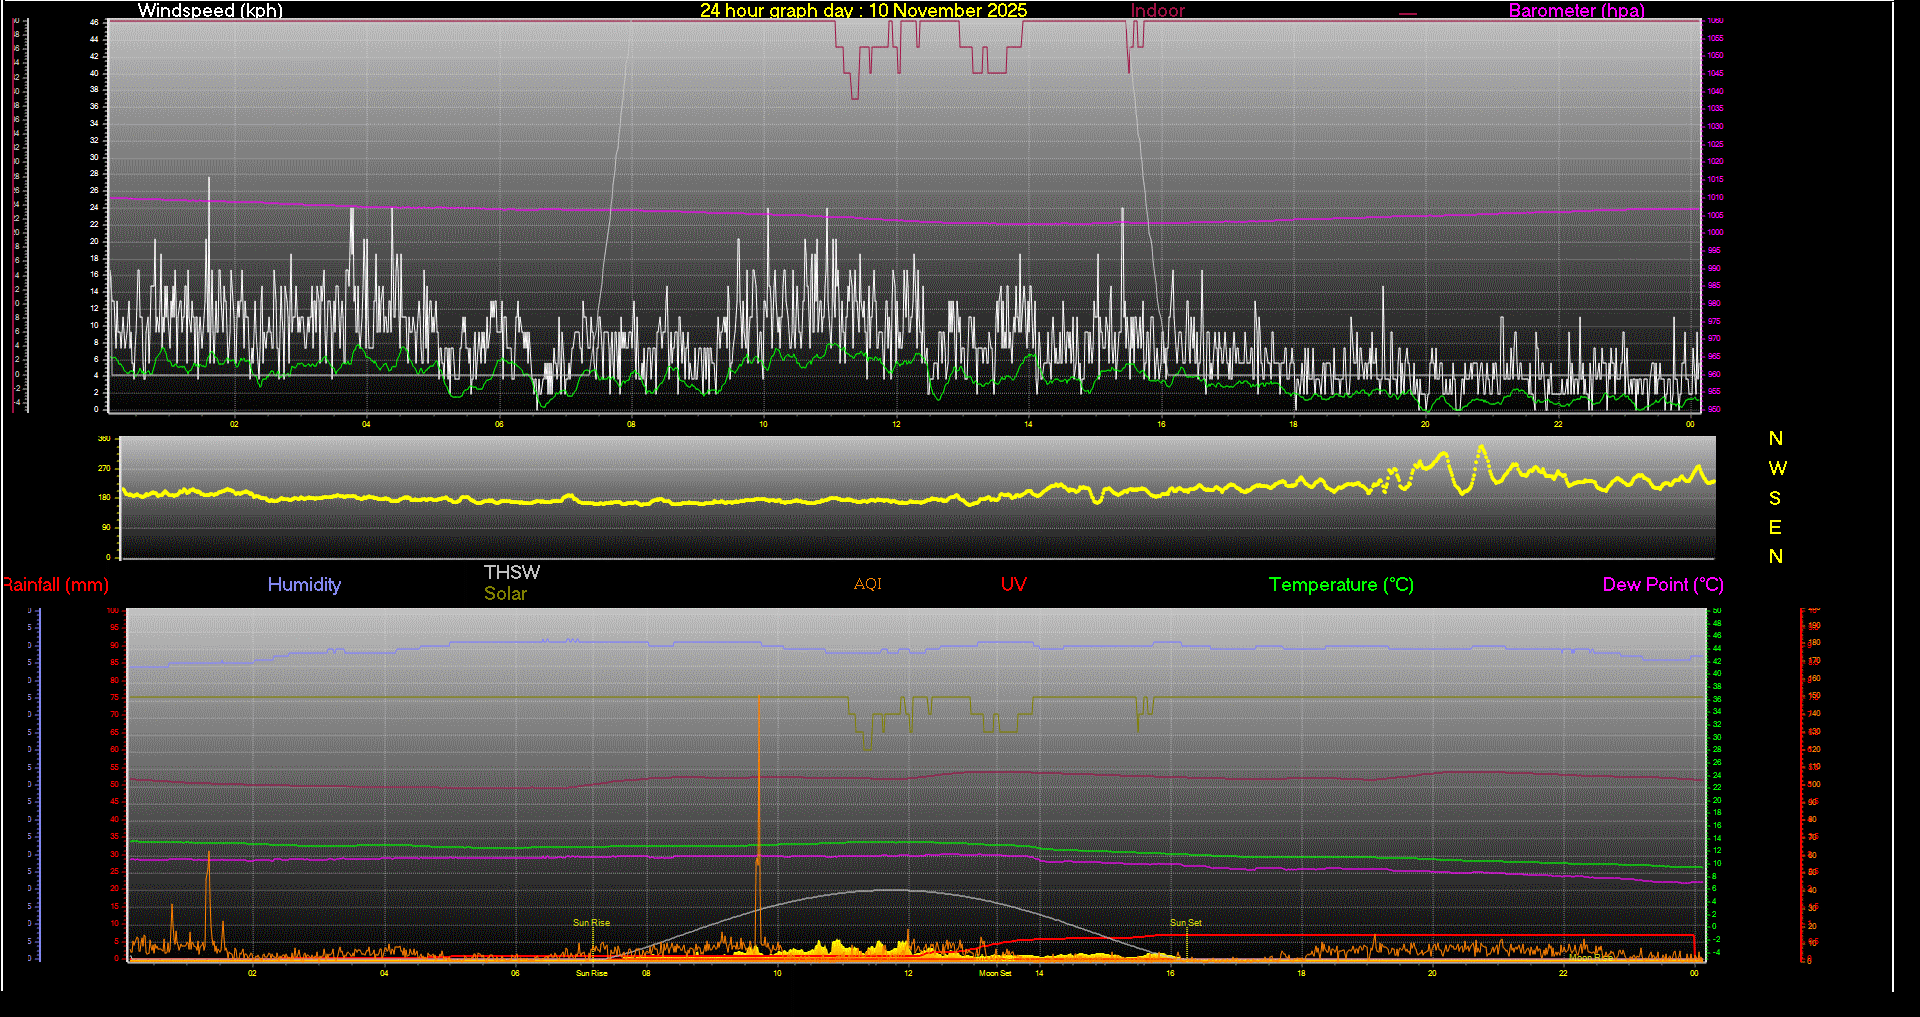Click the Rainfall (mm) axis label
This screenshot has width=1920, height=1017.
click(55, 585)
